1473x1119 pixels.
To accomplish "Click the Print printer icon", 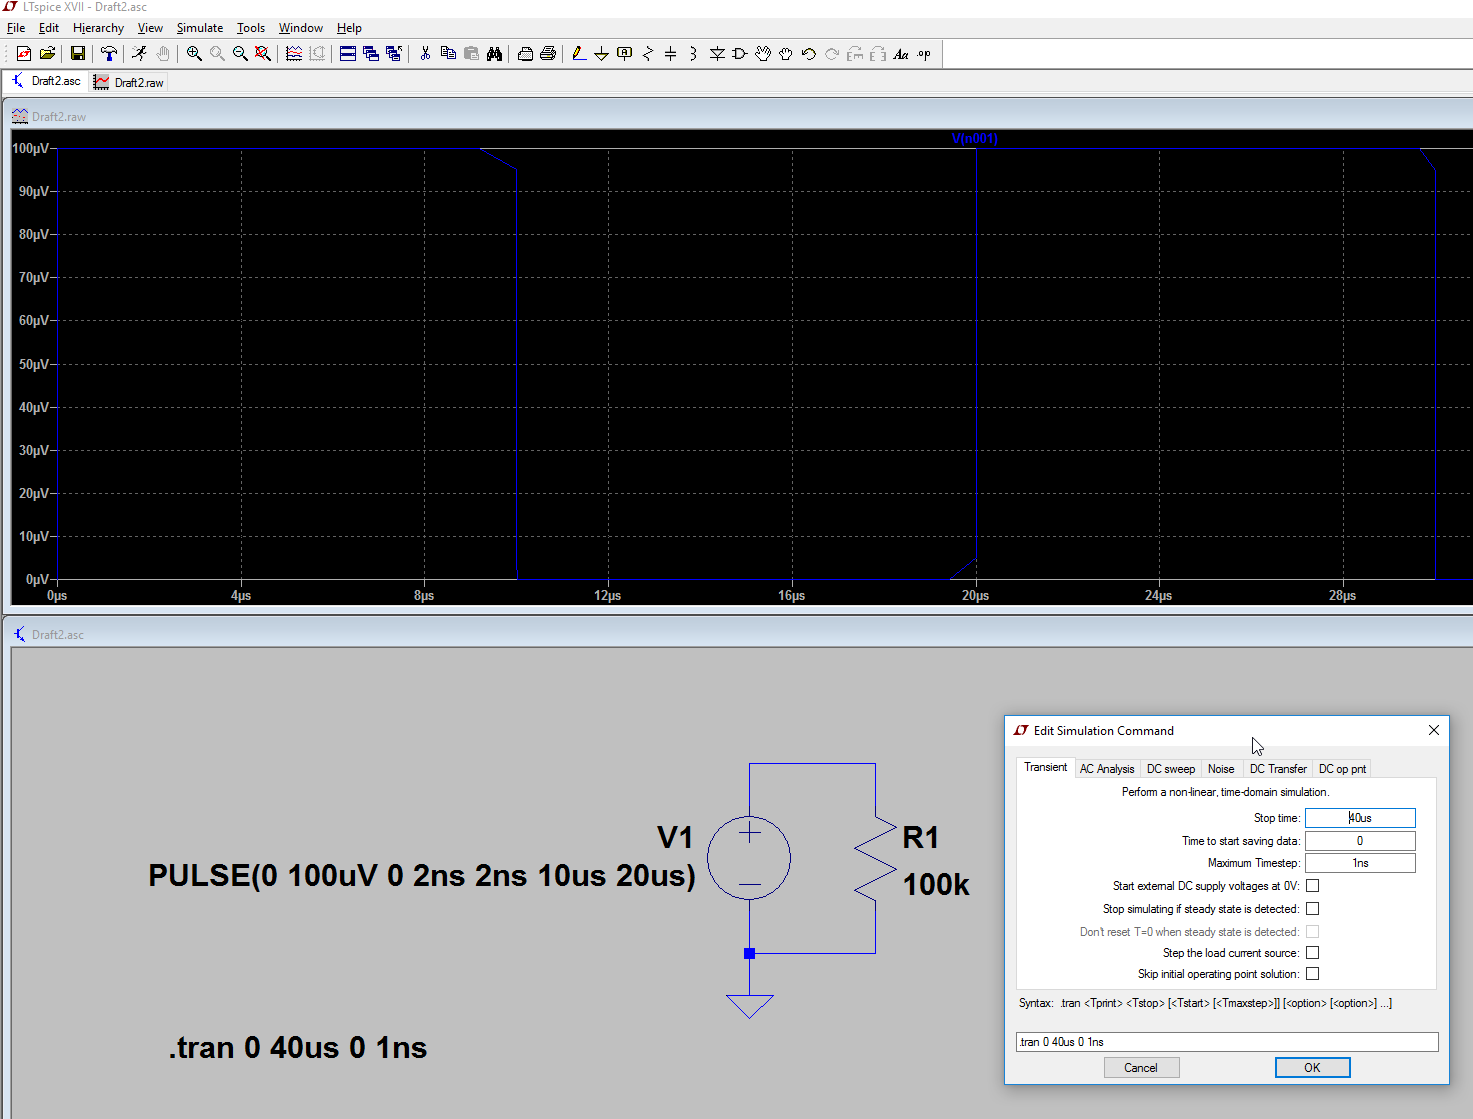I will [548, 54].
